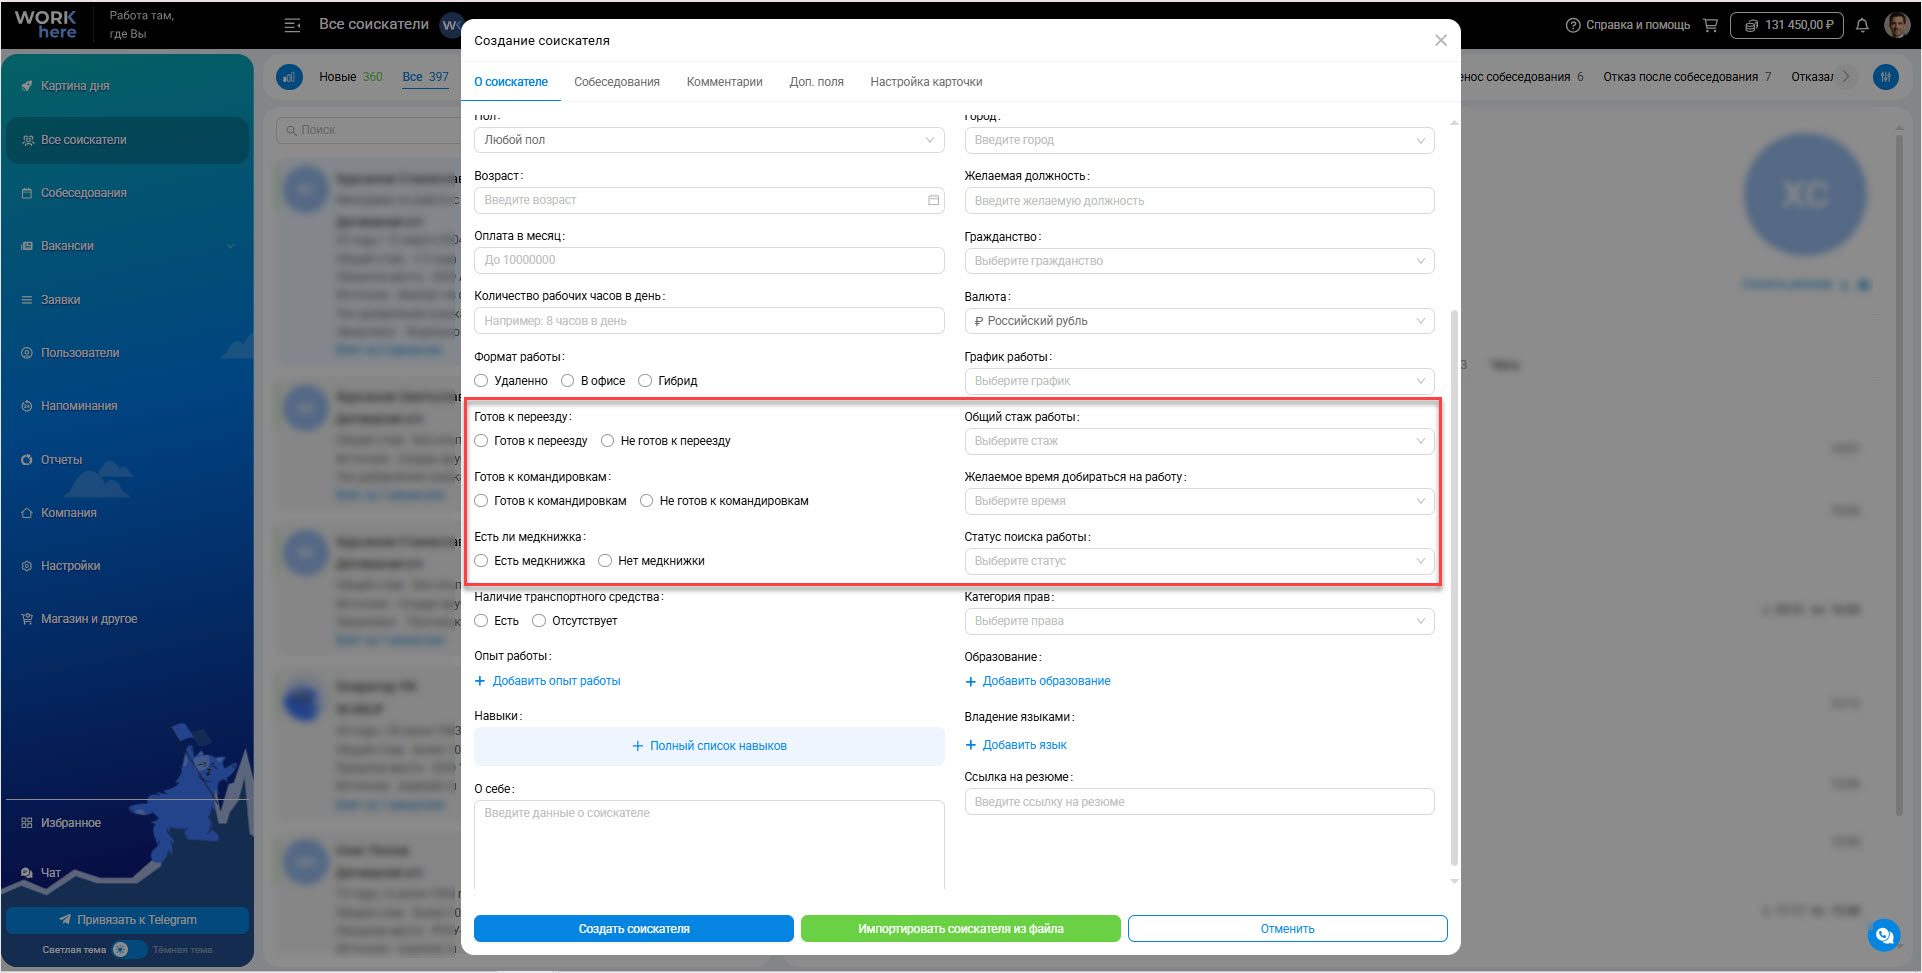Click the Оплата в месяц input field
This screenshot has height=973, width=1922.
[709, 260]
